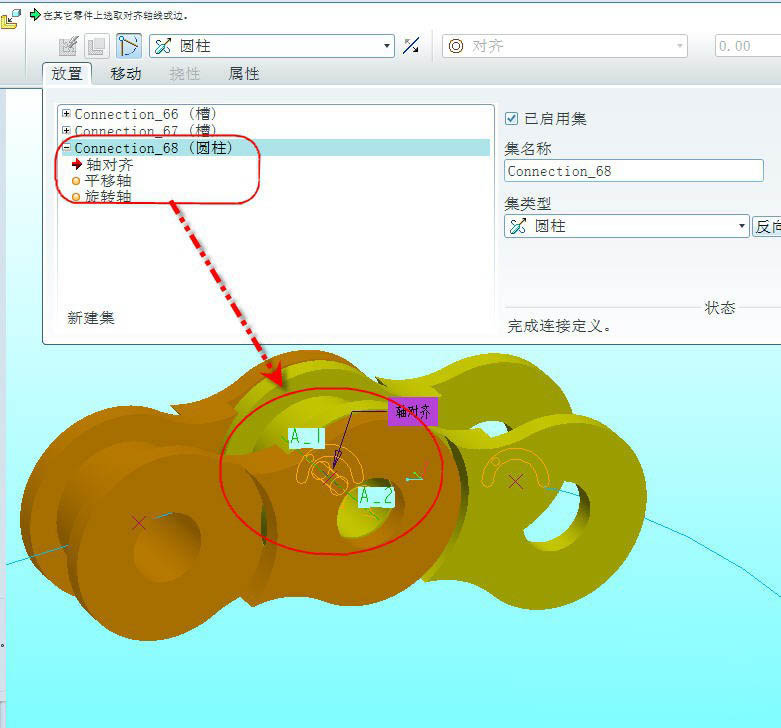Viewport: 781px width, 728px height.
Task: Click the 反向 button
Action: [767, 227]
